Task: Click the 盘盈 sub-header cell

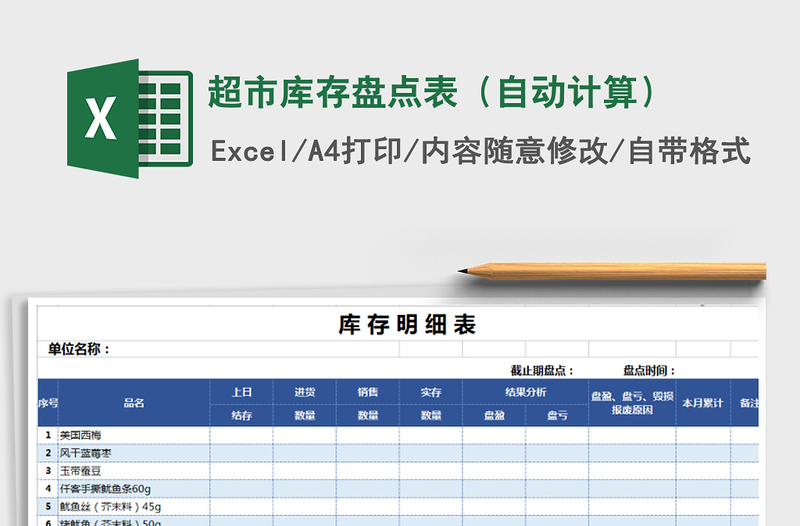Action: [494, 415]
